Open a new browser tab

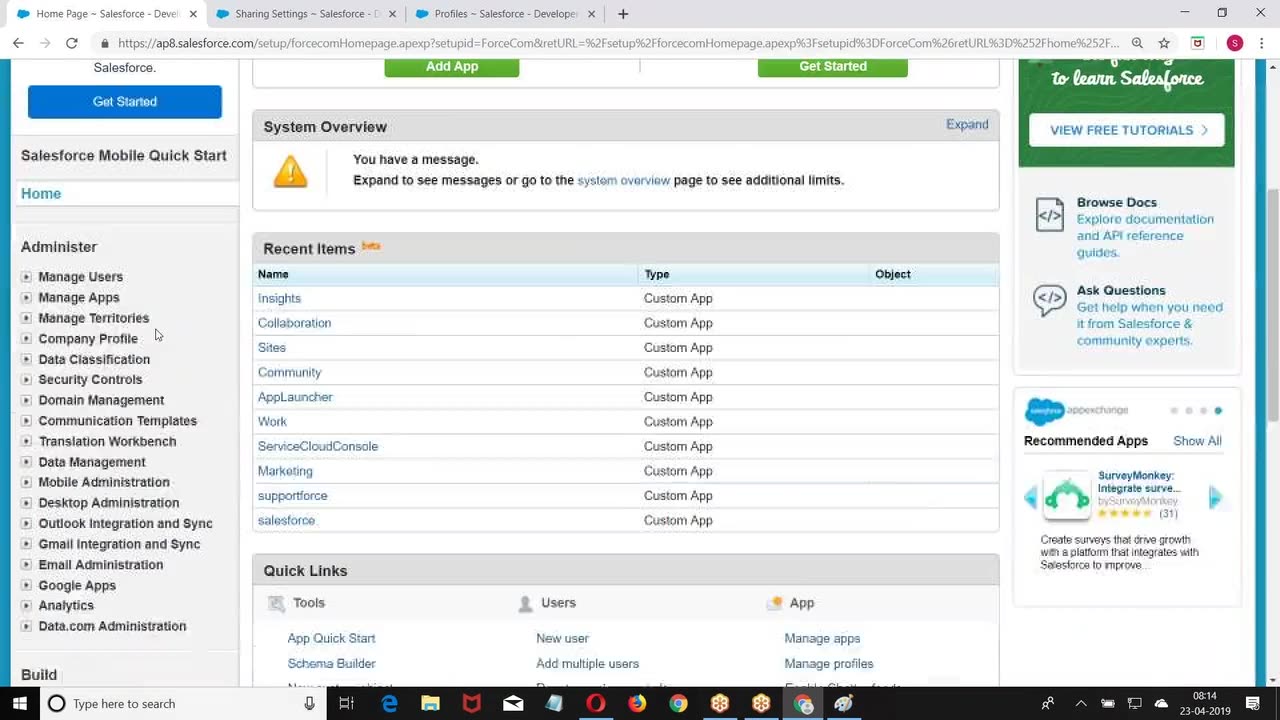tap(623, 14)
